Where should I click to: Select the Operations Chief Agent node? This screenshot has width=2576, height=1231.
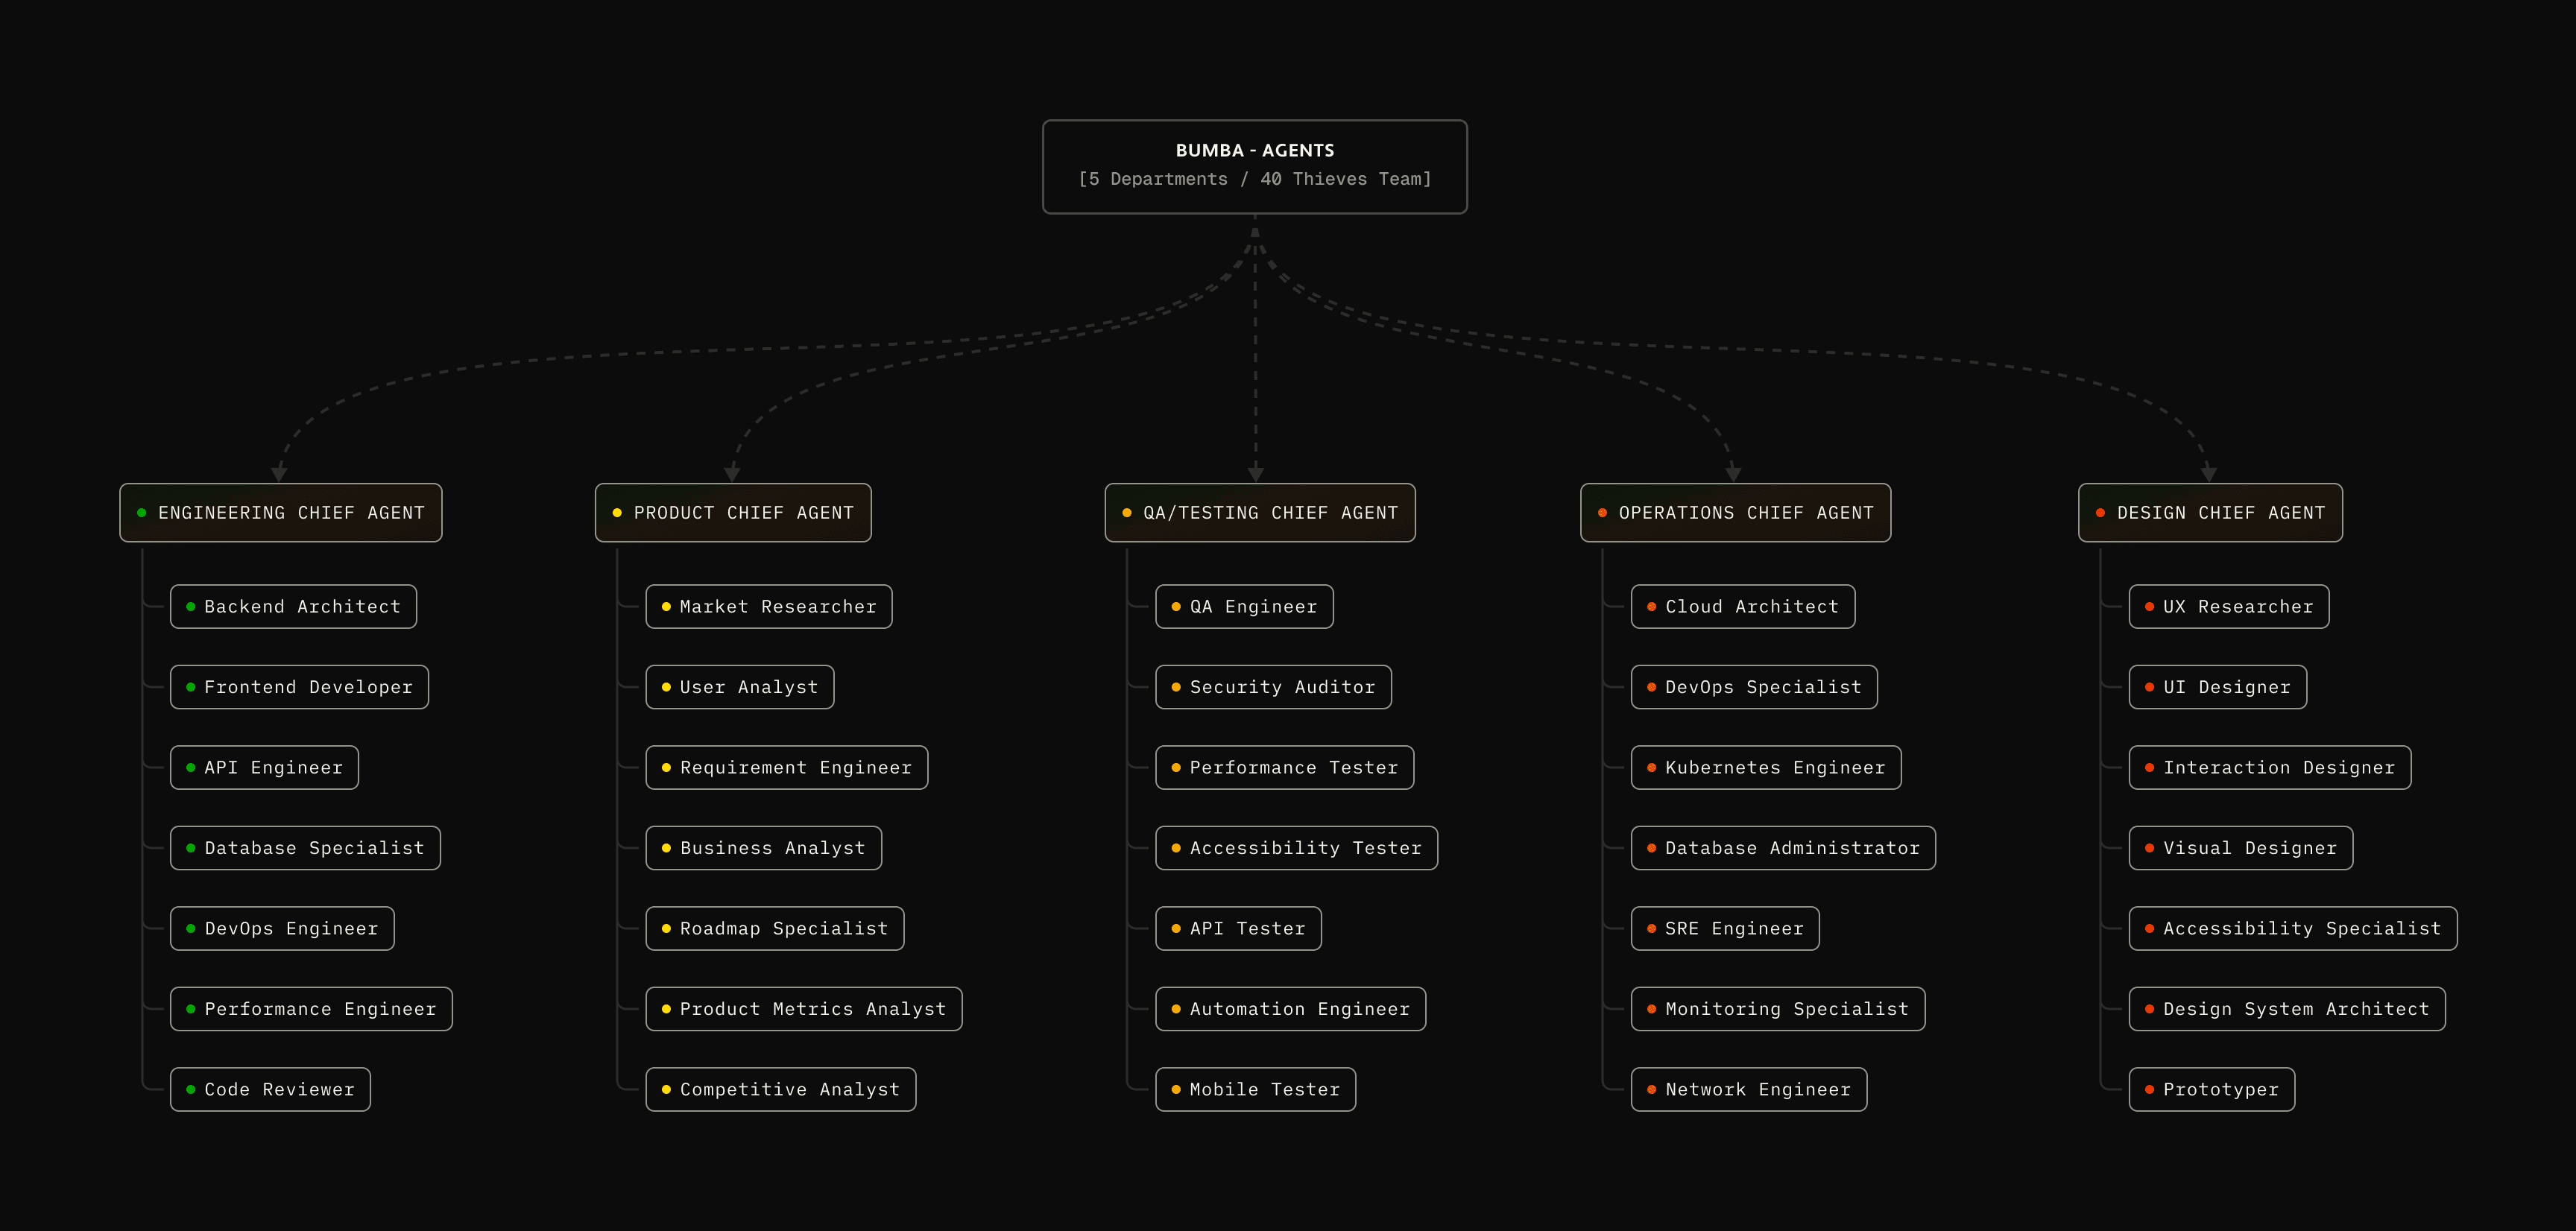(1735, 513)
